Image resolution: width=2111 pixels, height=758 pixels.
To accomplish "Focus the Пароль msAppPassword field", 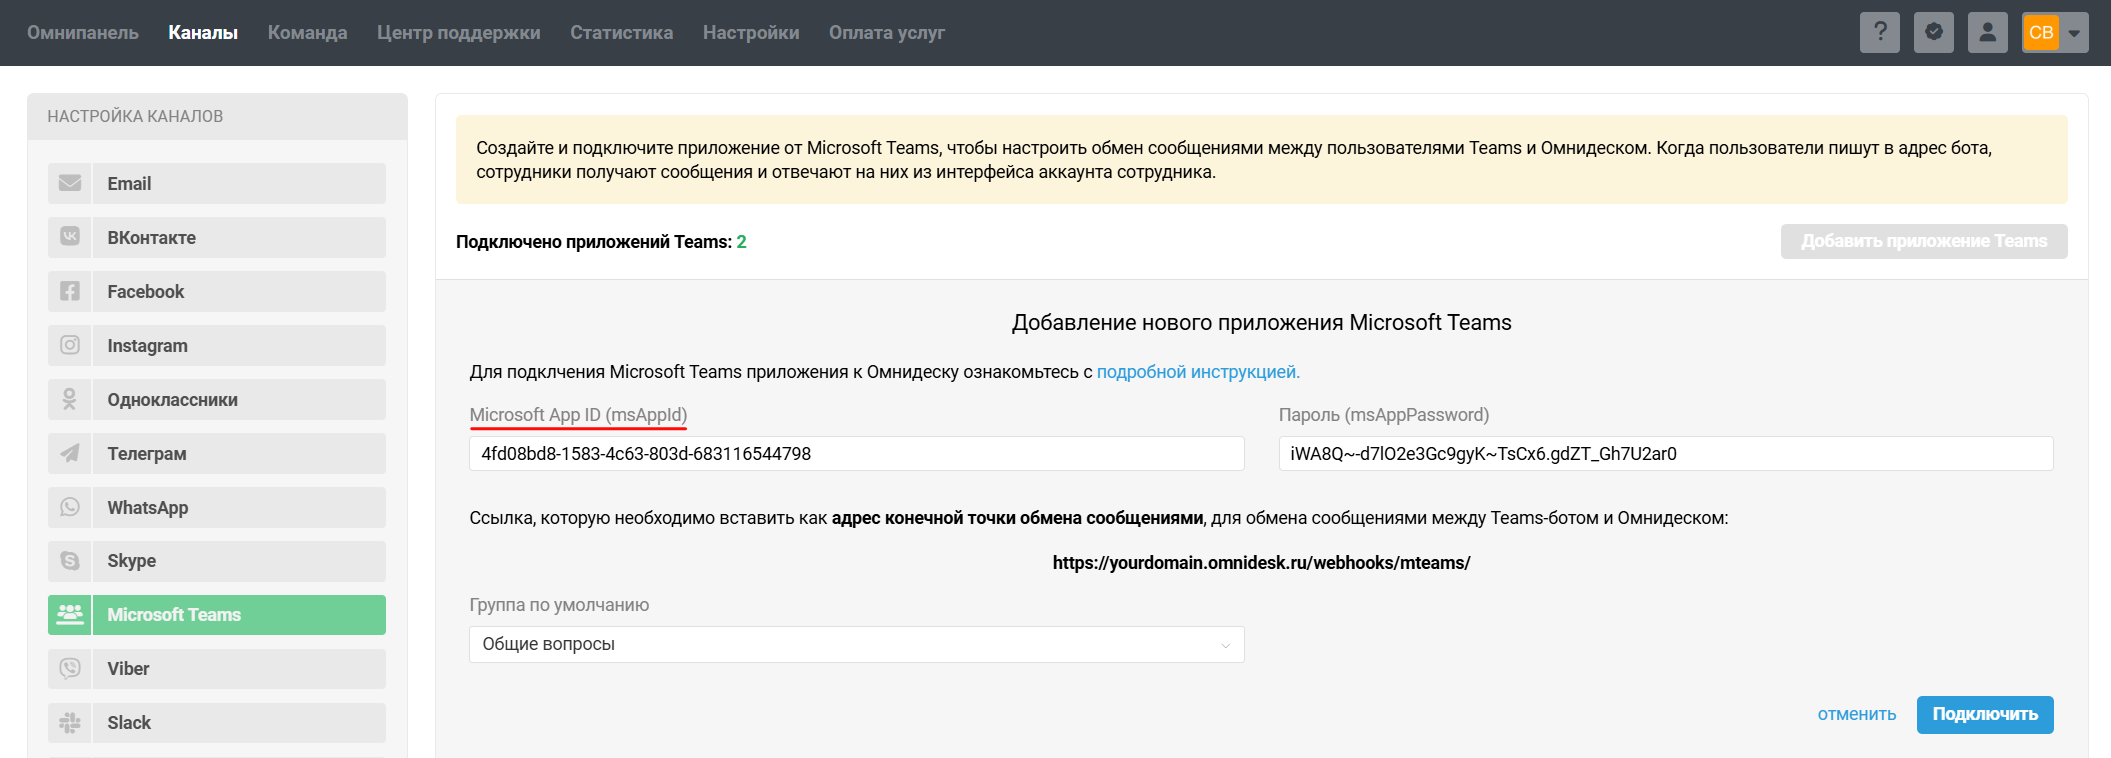I will pos(1666,454).
